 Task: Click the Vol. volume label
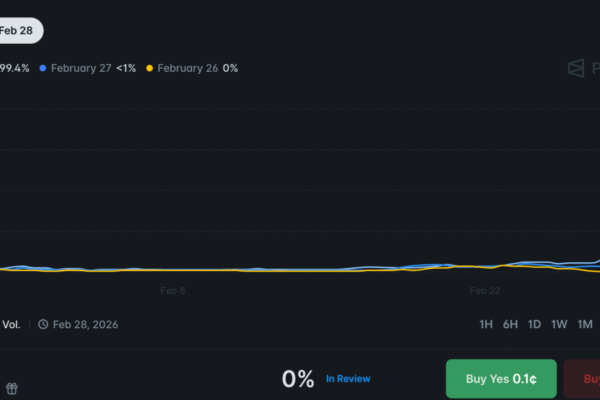(x=11, y=324)
